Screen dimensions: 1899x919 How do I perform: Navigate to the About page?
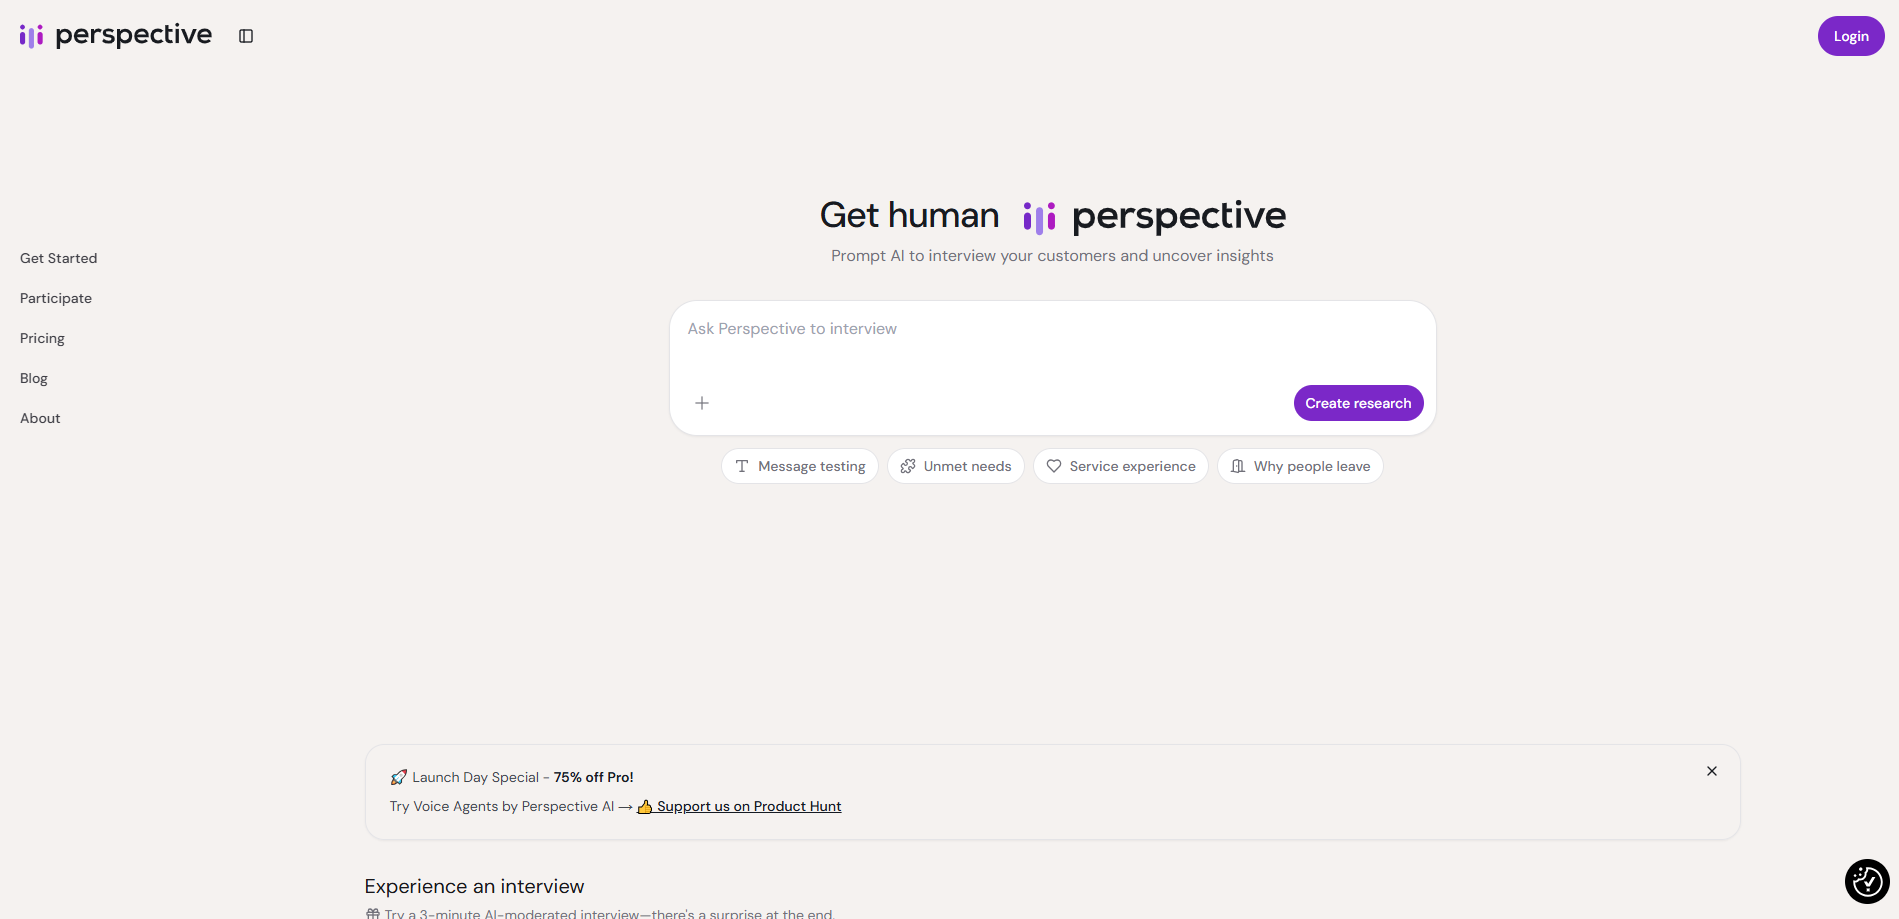(40, 418)
